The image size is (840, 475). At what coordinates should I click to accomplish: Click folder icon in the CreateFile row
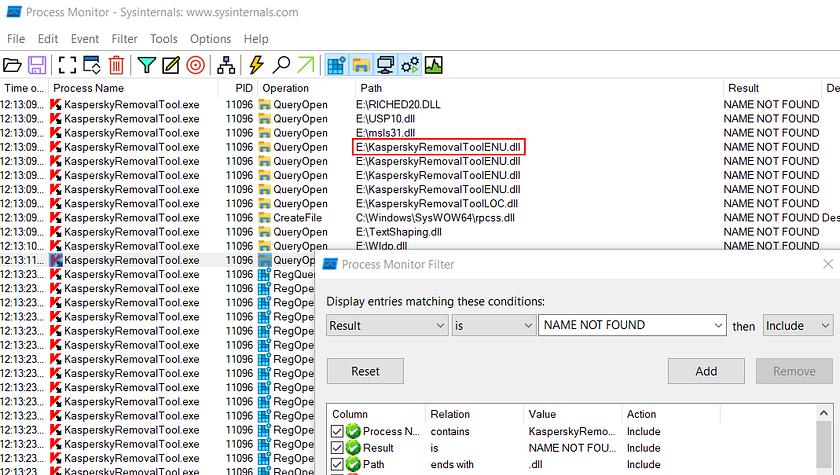pyautogui.click(x=264, y=218)
